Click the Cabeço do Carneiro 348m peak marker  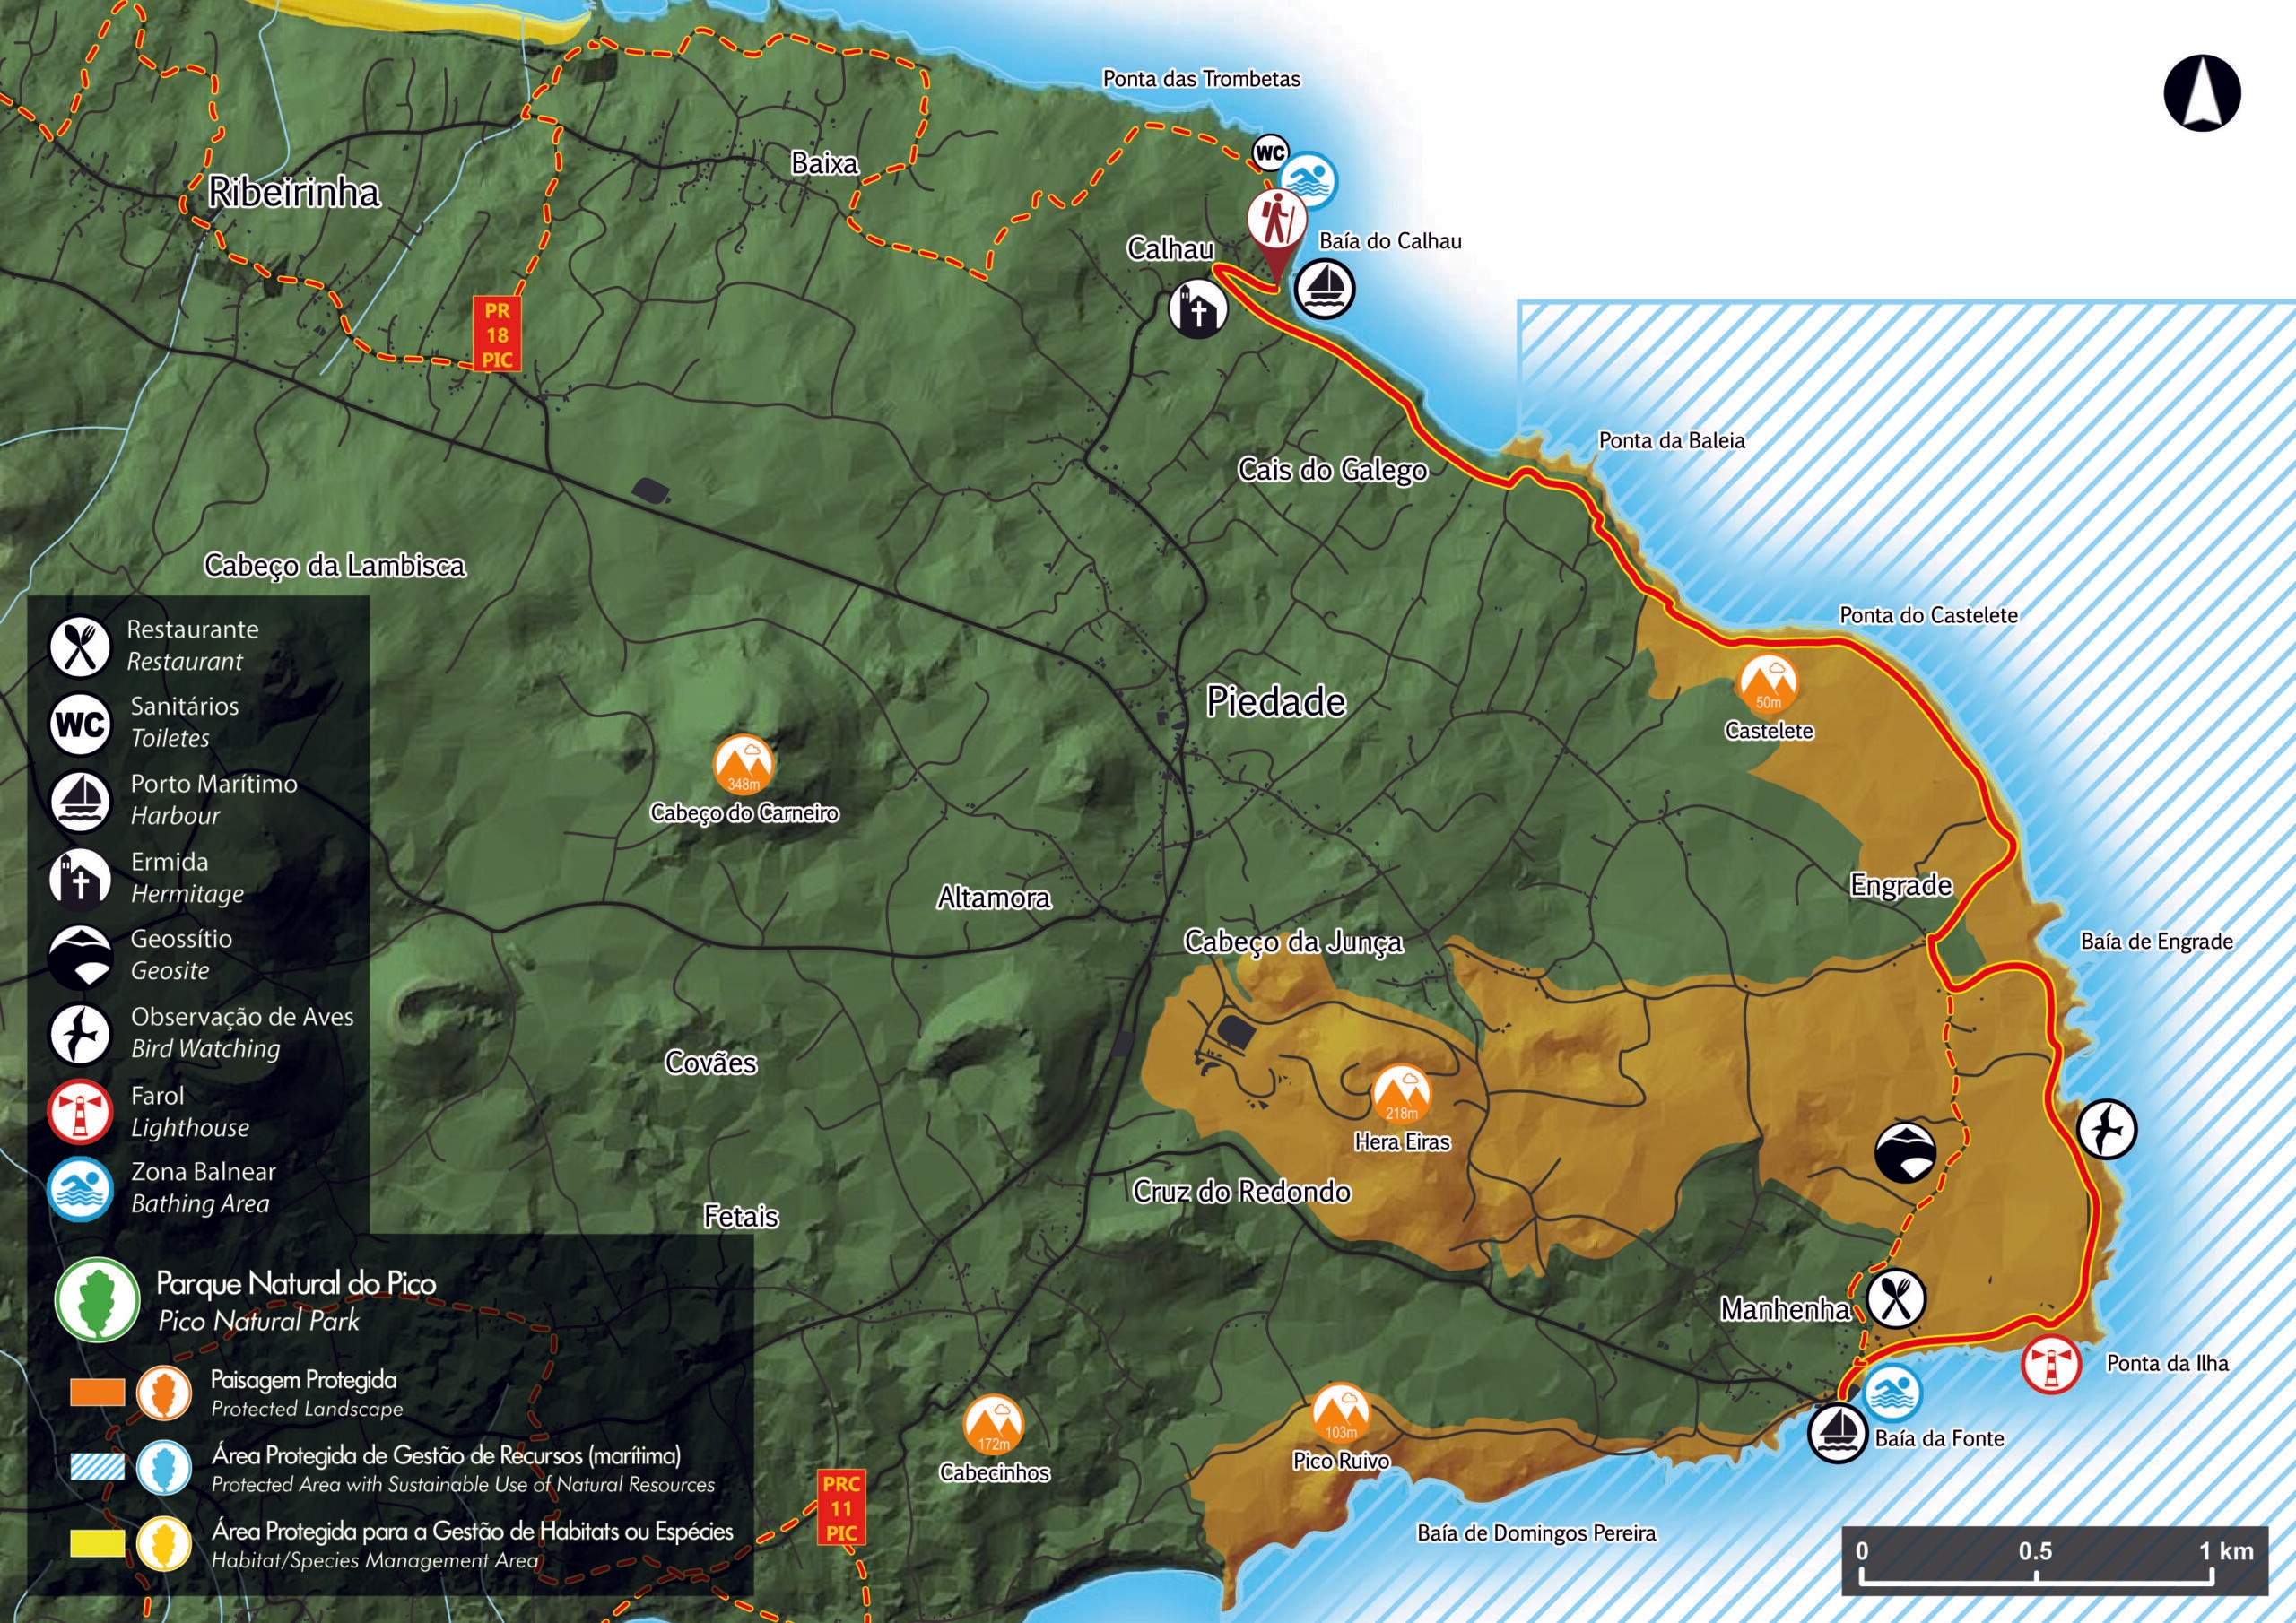[x=744, y=765]
